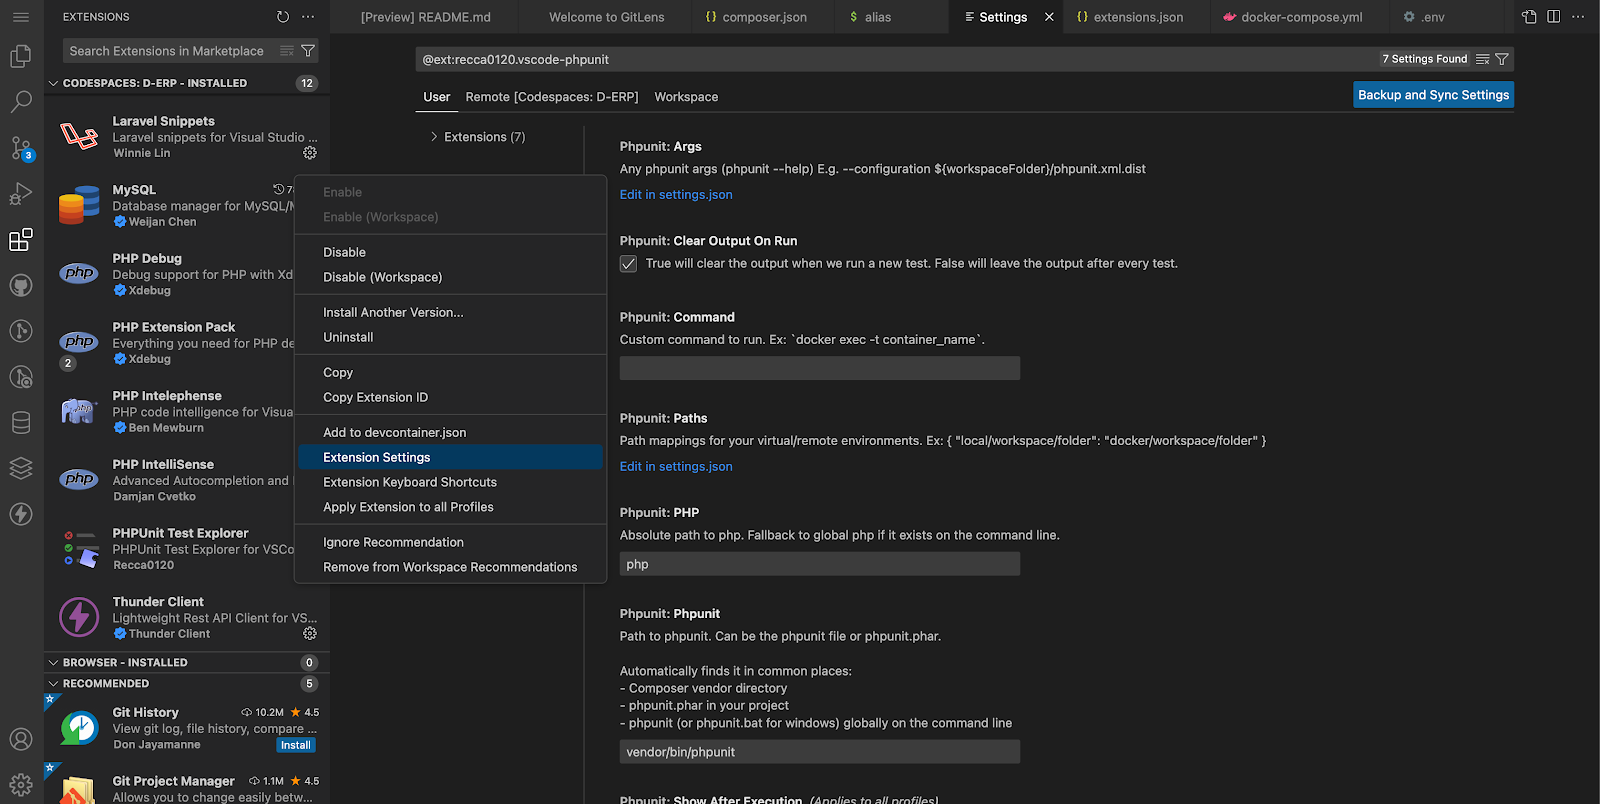
Task: Click Backup and Sync Settings button
Action: point(1433,95)
